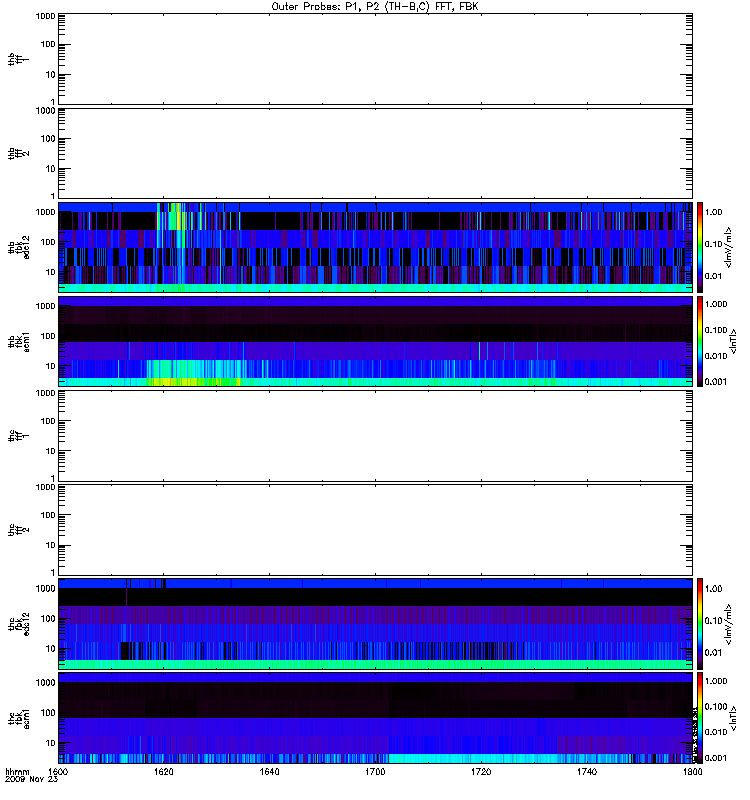
Task: Click the 1640 time axis label
Action: point(269,772)
